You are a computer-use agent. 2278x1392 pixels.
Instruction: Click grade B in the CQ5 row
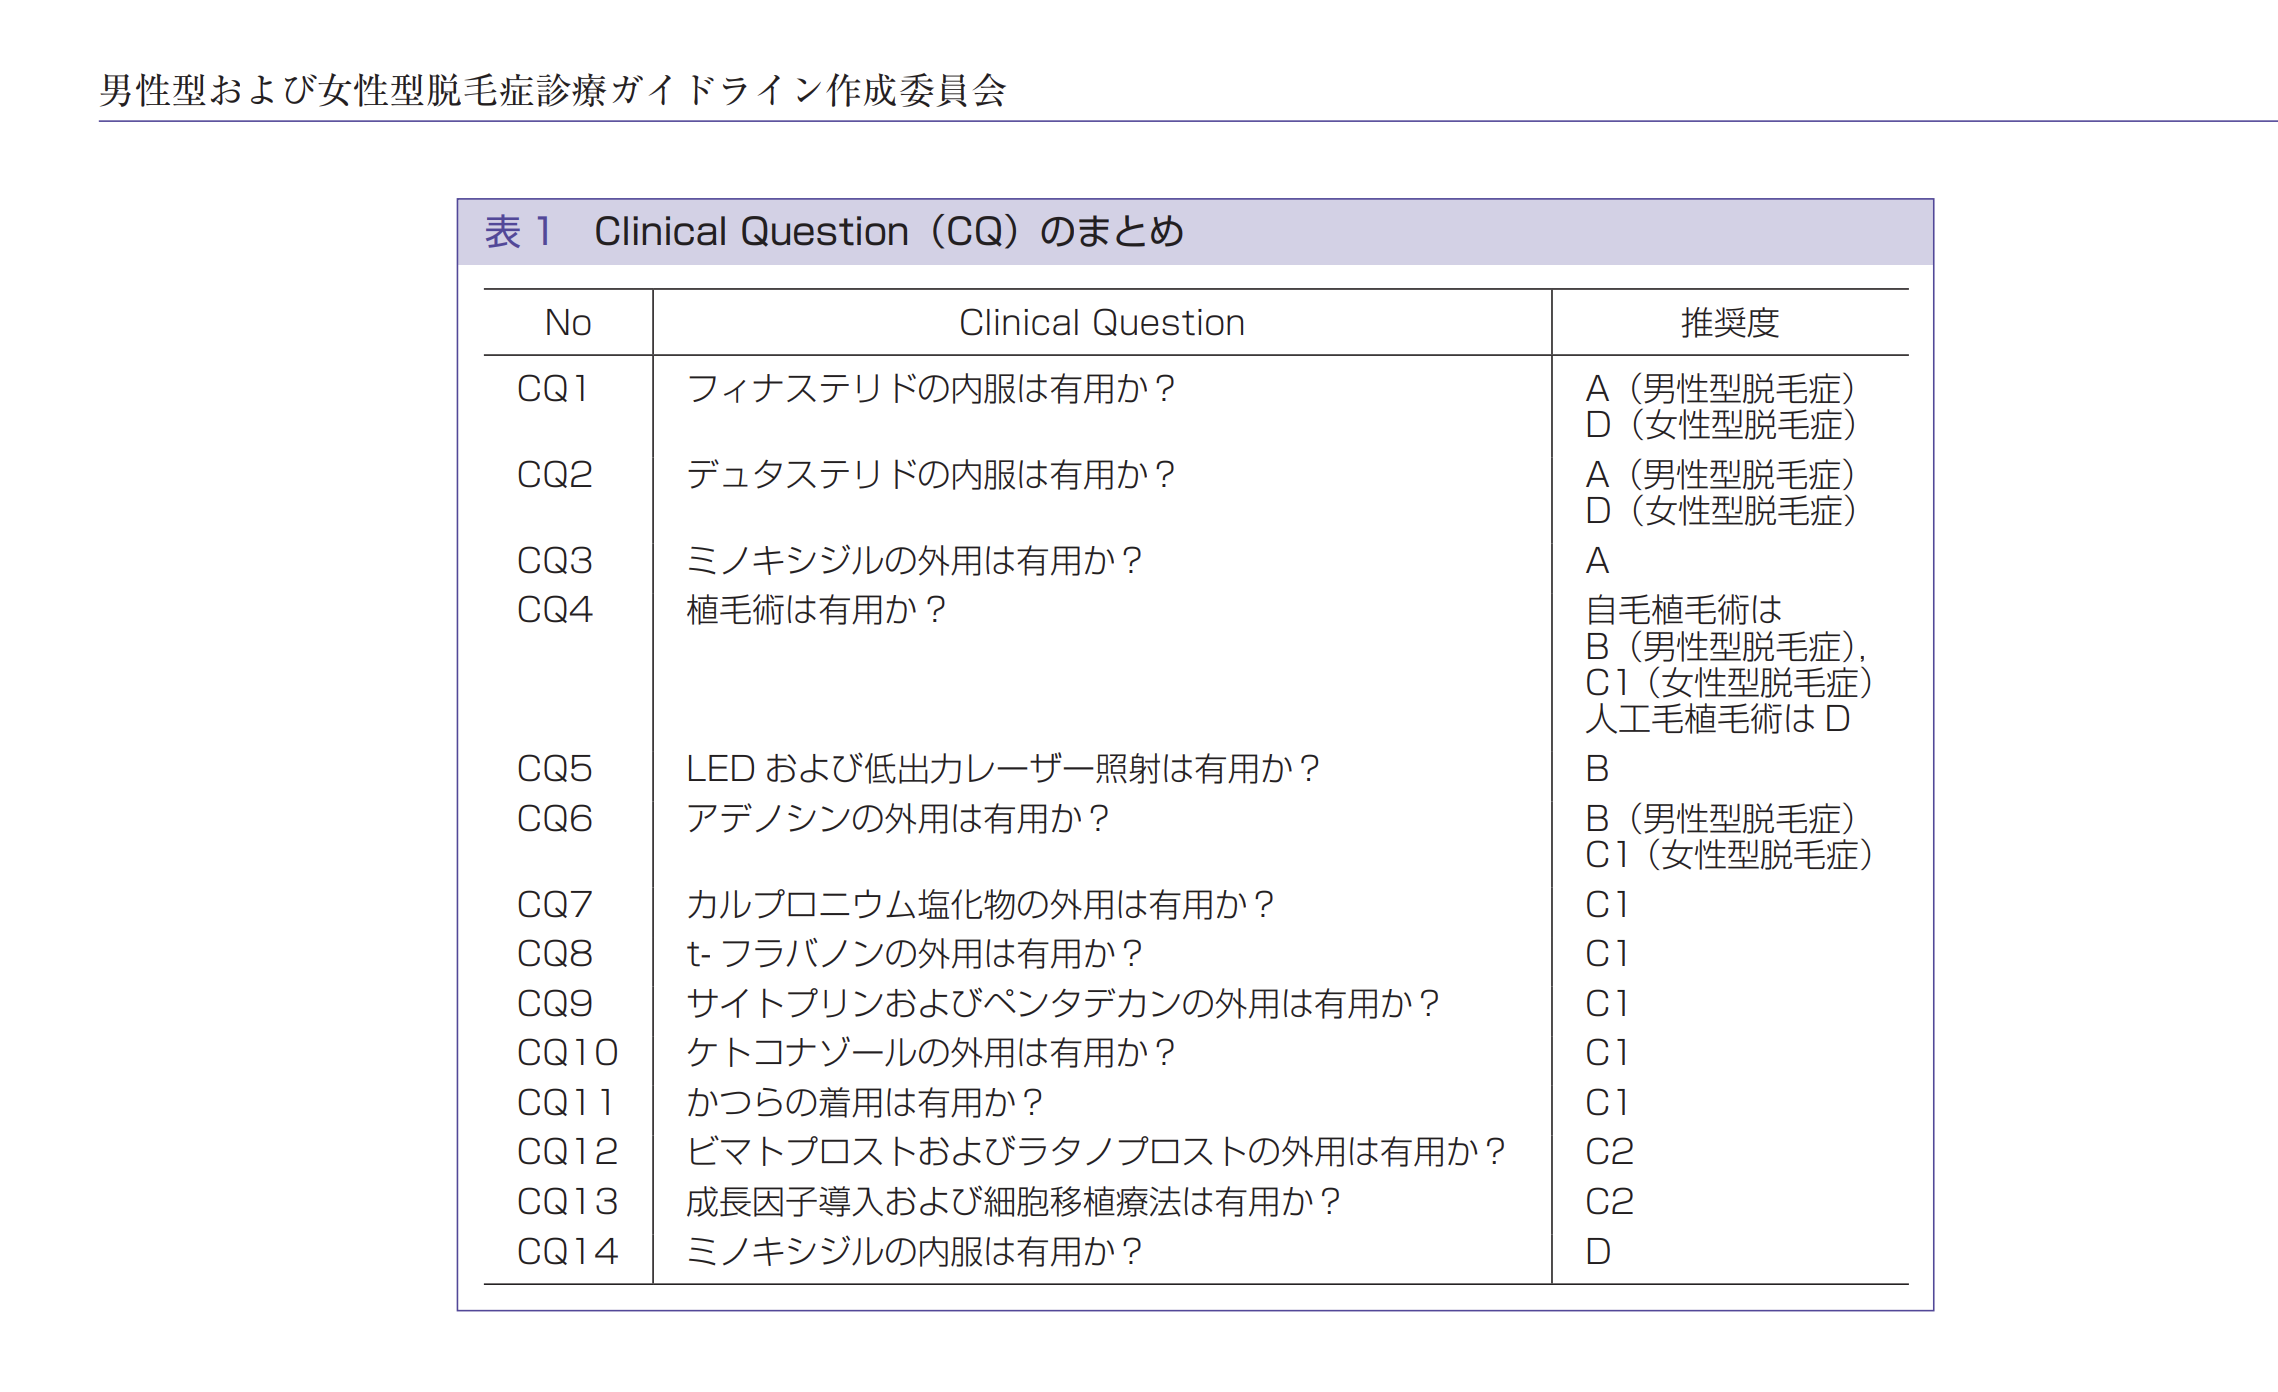(x=1597, y=769)
